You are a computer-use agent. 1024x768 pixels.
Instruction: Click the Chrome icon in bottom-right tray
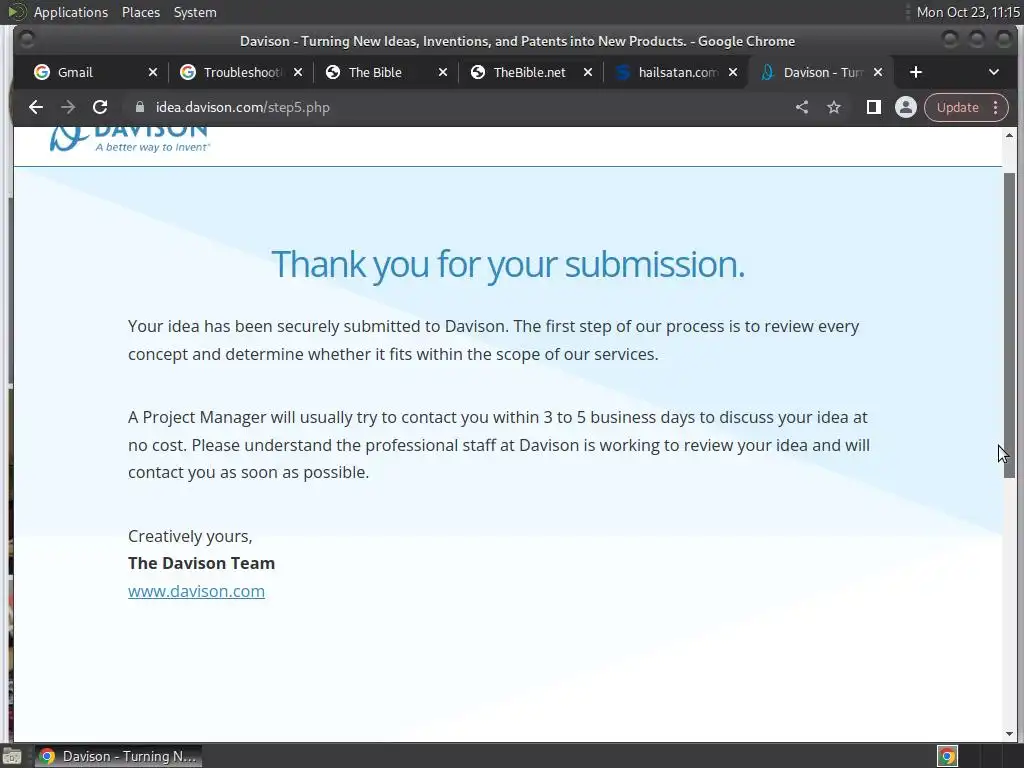[x=947, y=757]
